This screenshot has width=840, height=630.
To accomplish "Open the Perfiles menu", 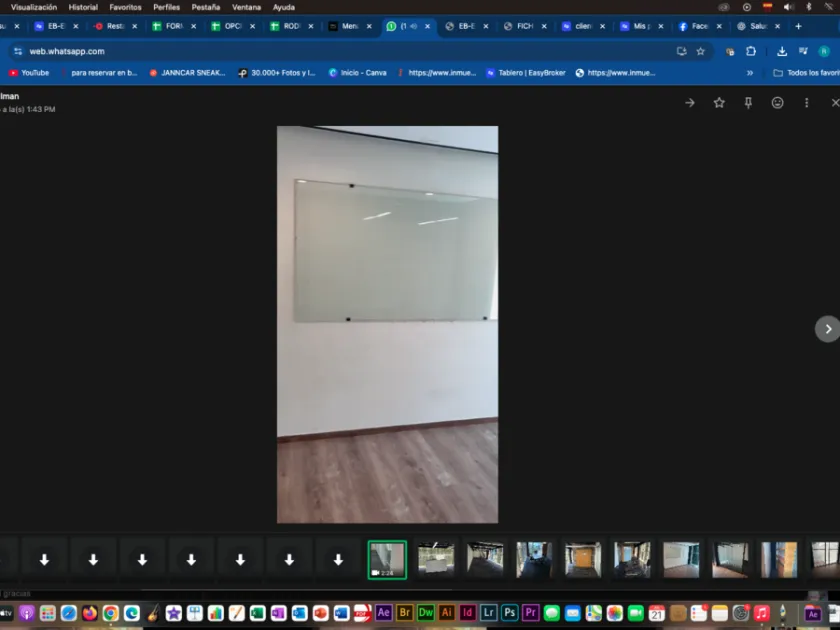I will point(167,8).
